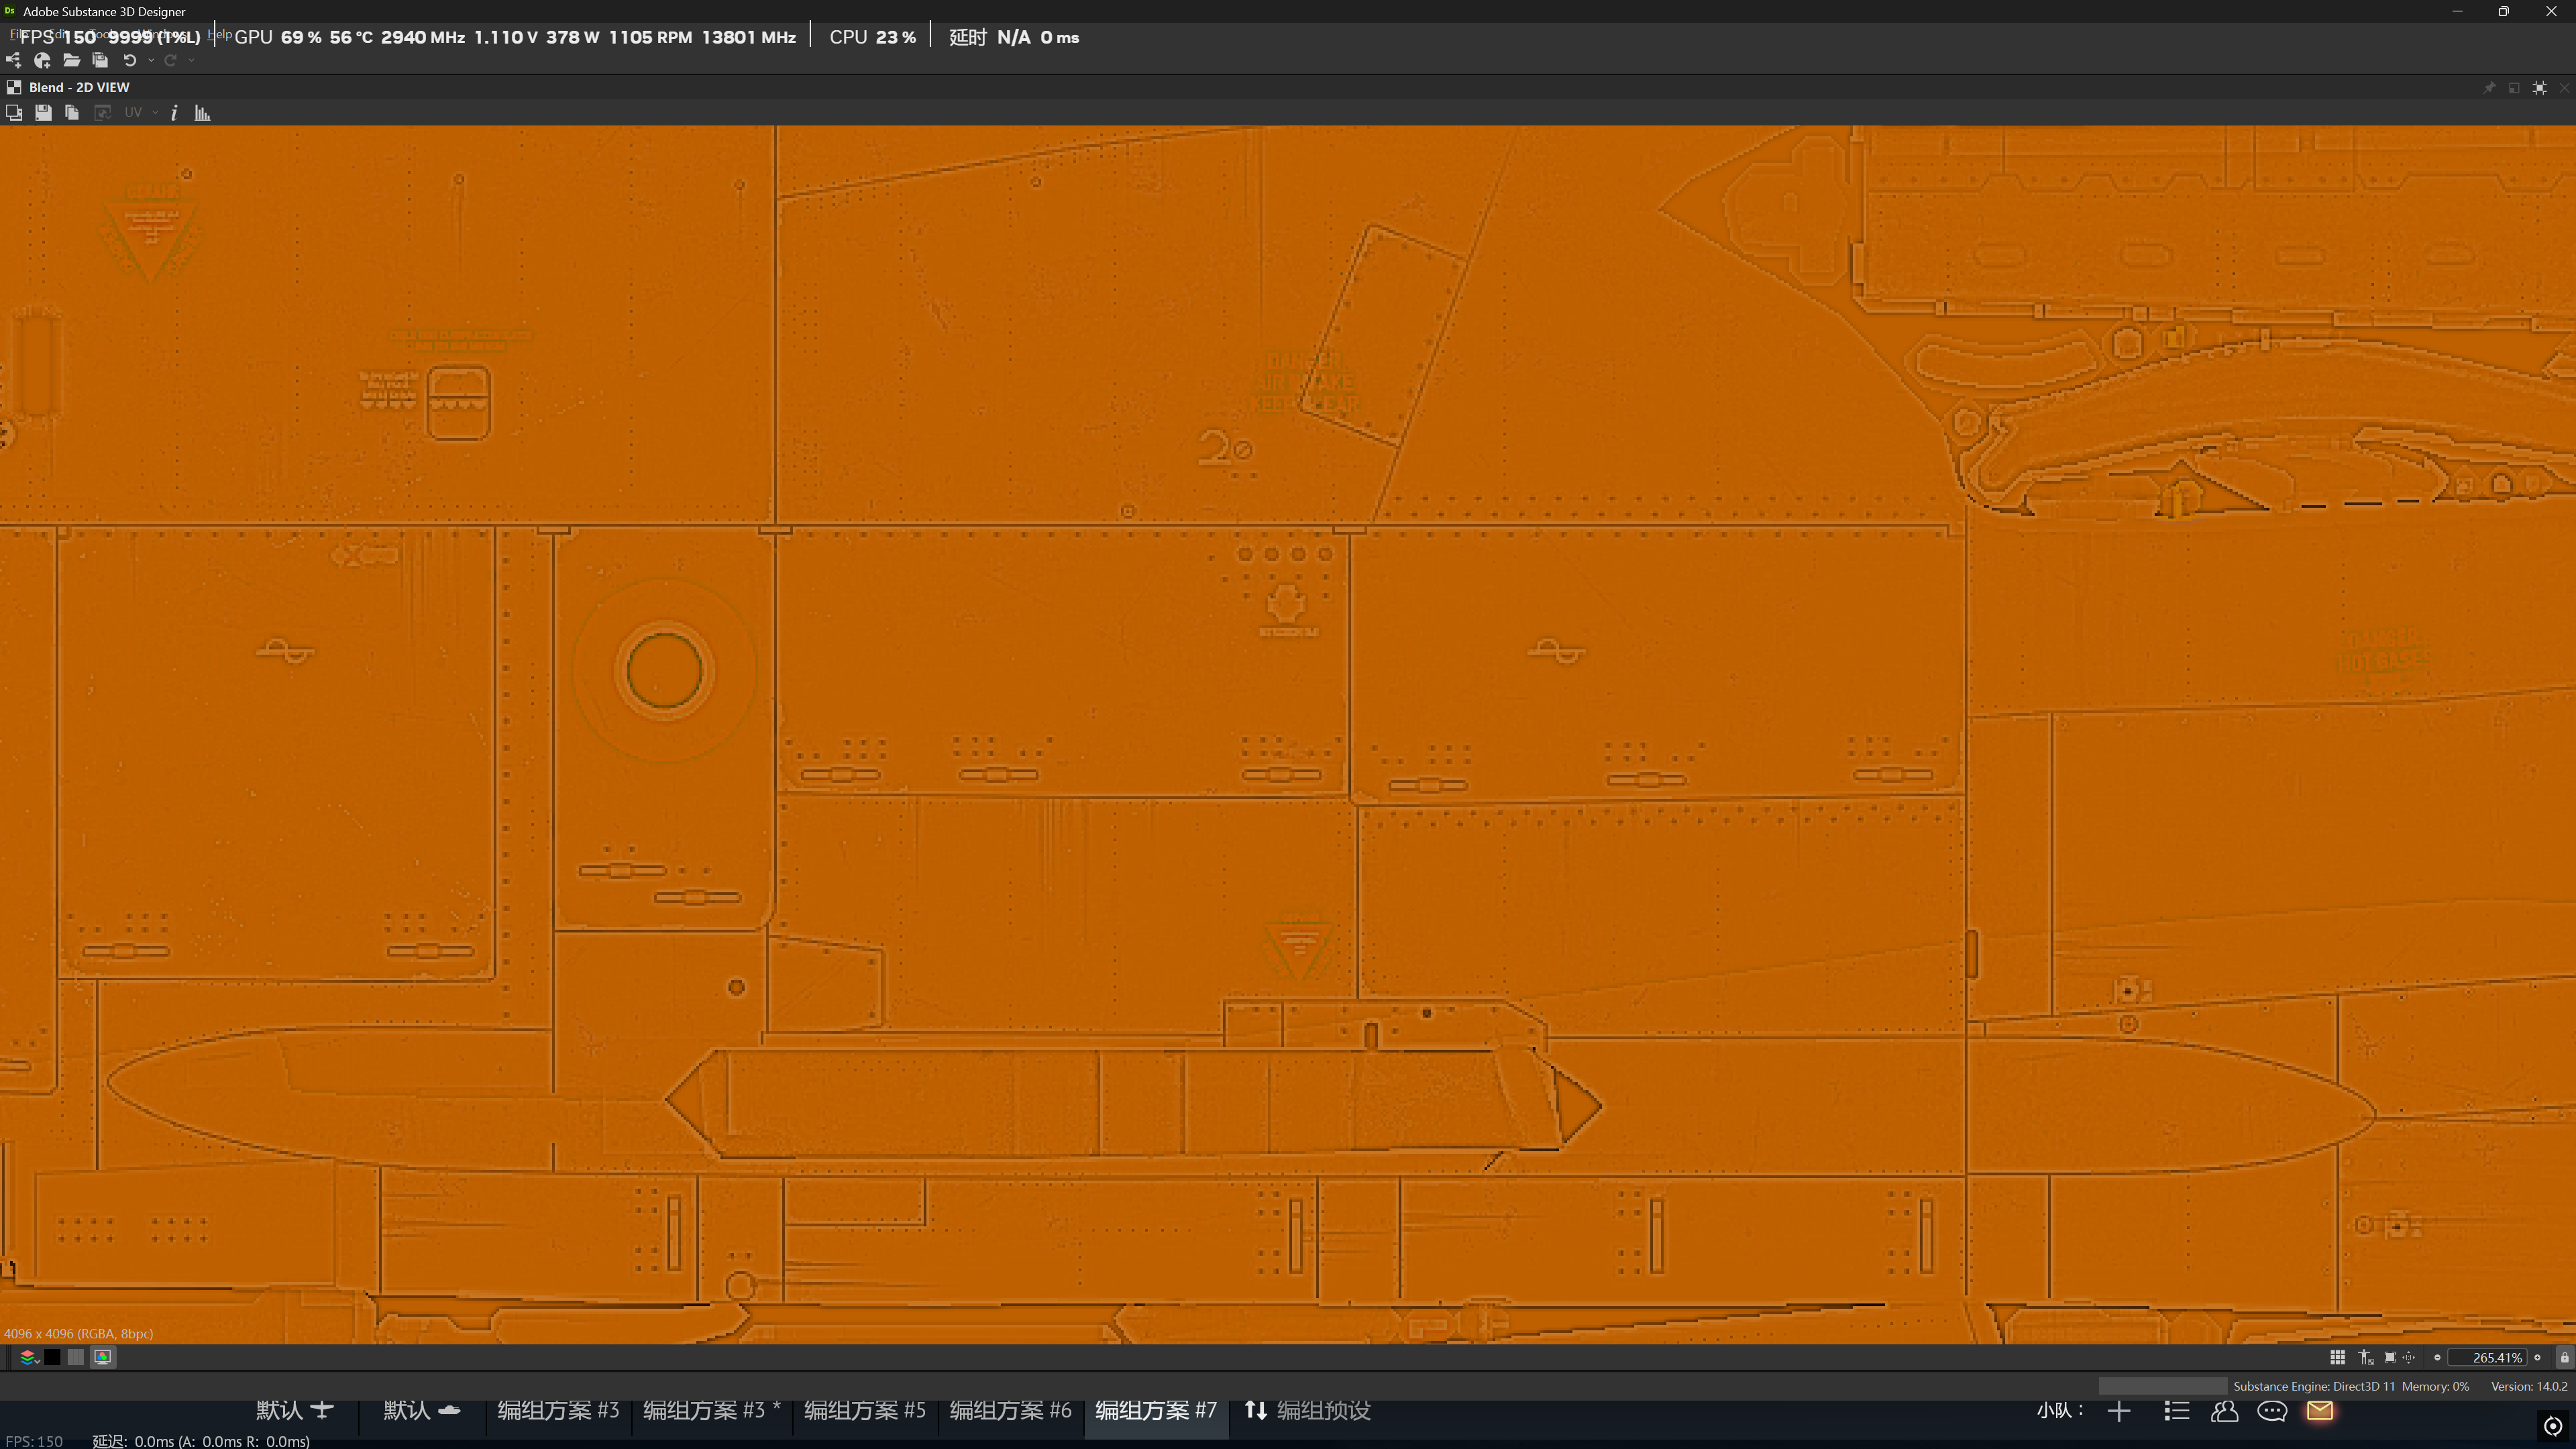Click the 2D view info icon
The height and width of the screenshot is (1449, 2576).
[x=174, y=113]
